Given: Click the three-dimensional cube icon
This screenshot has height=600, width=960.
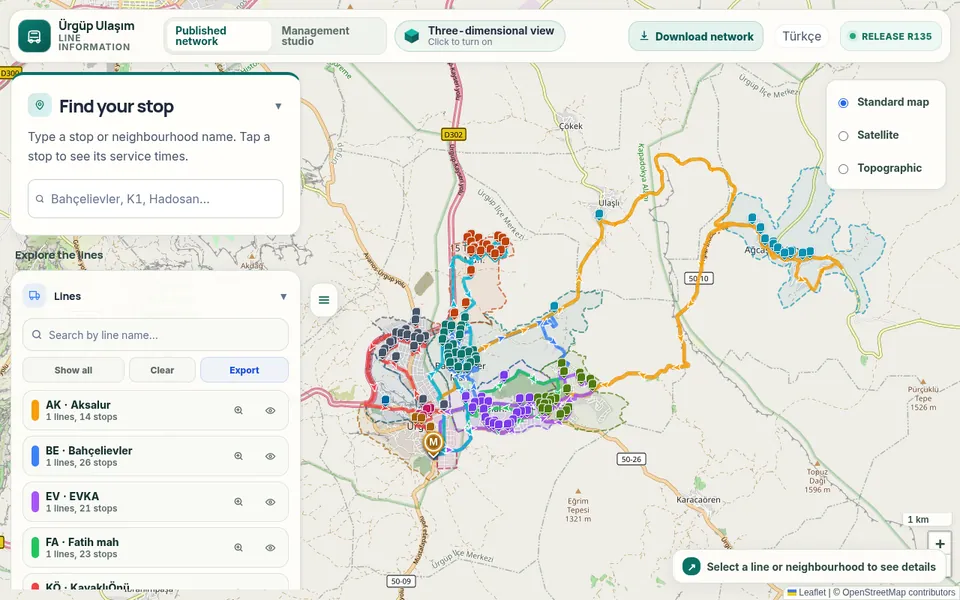Looking at the screenshot, I should [x=412, y=36].
